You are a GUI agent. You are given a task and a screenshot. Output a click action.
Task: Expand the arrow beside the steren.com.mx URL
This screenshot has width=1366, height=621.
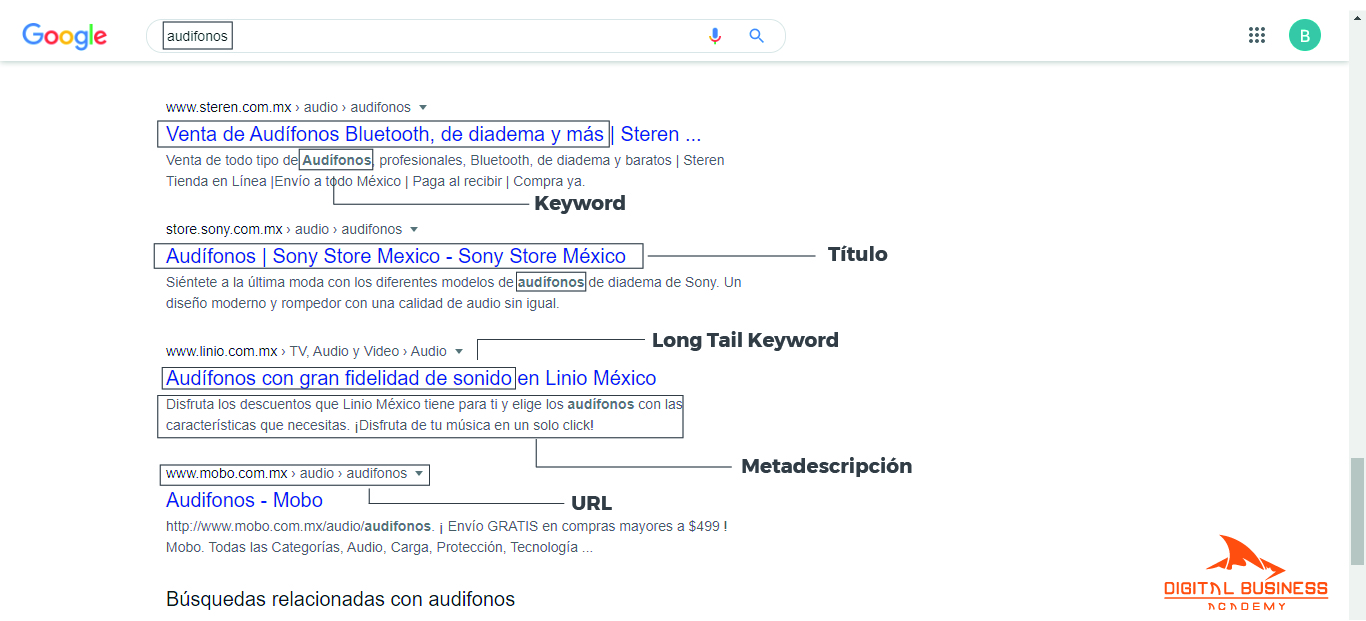423,108
